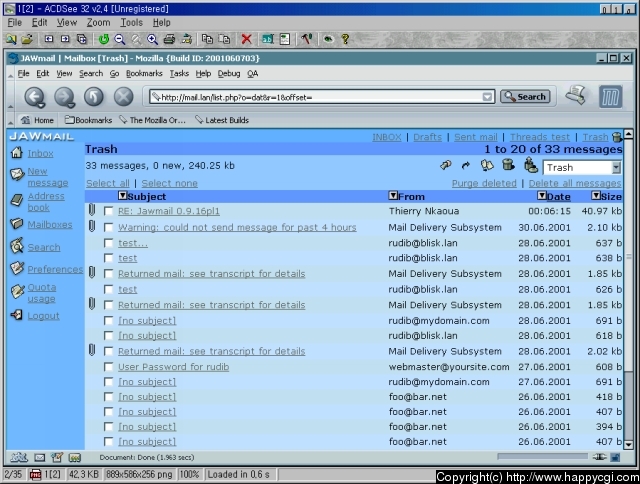The image size is (640, 484).
Task: Click the yellow open-folder icon in ACDSee toolbar
Action: (x=27, y=39)
